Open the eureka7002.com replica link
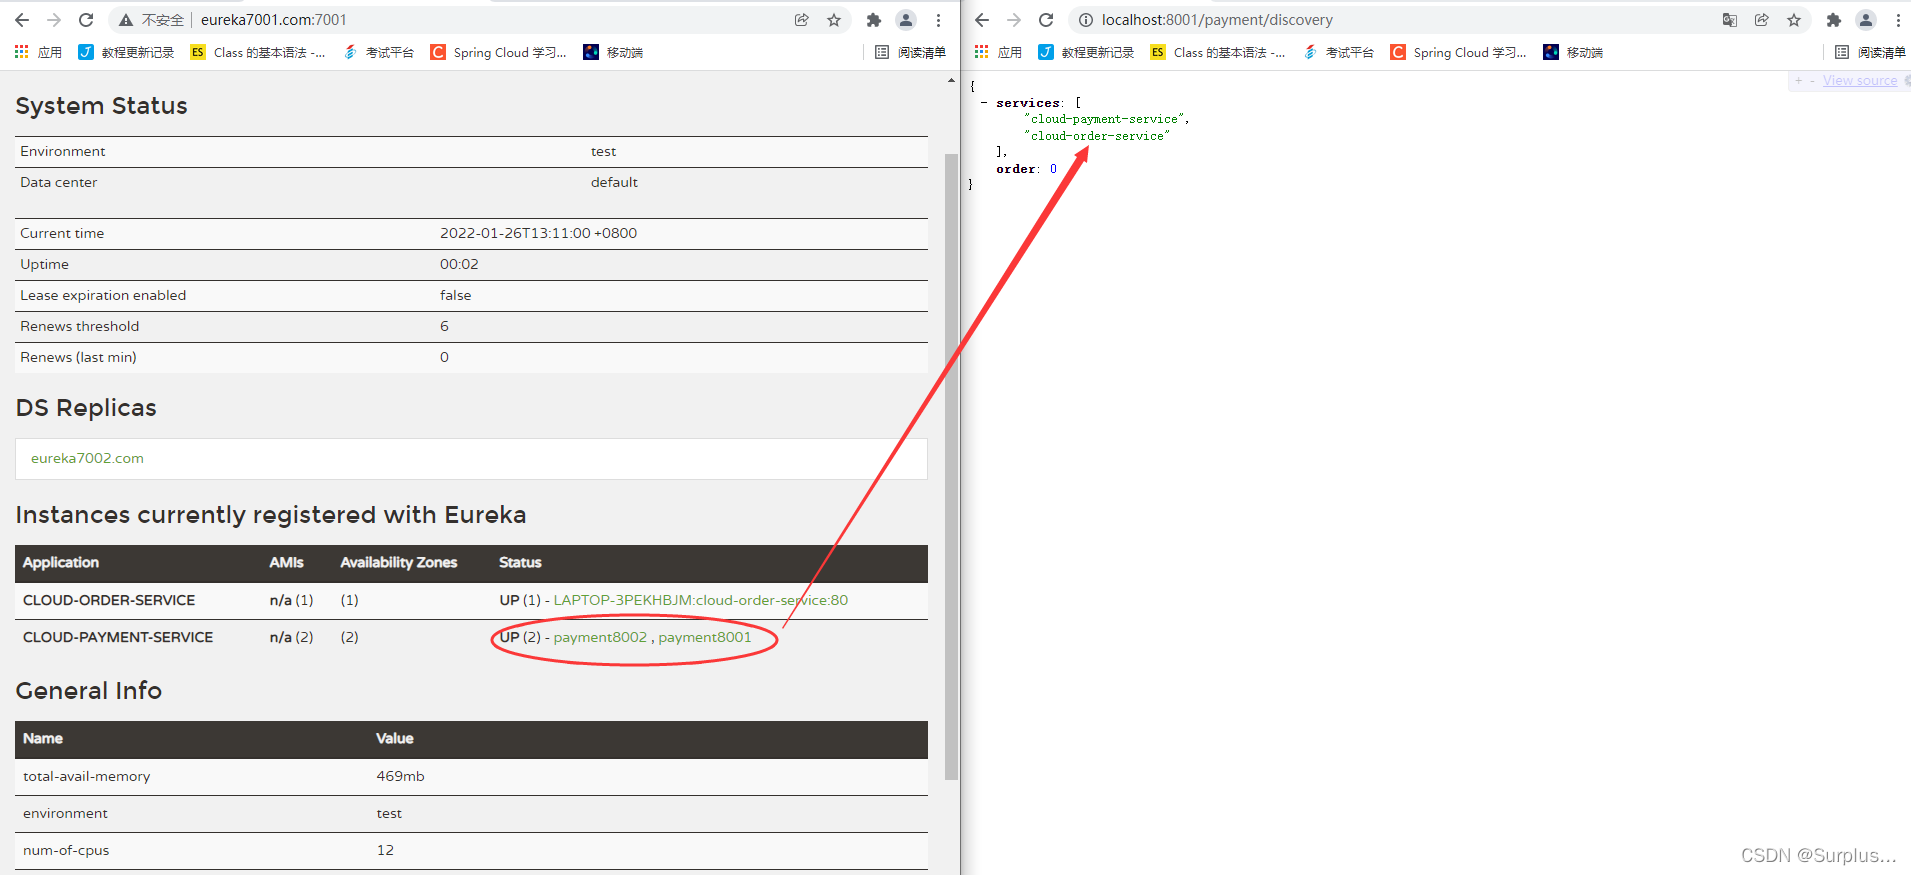1911x875 pixels. click(x=87, y=458)
